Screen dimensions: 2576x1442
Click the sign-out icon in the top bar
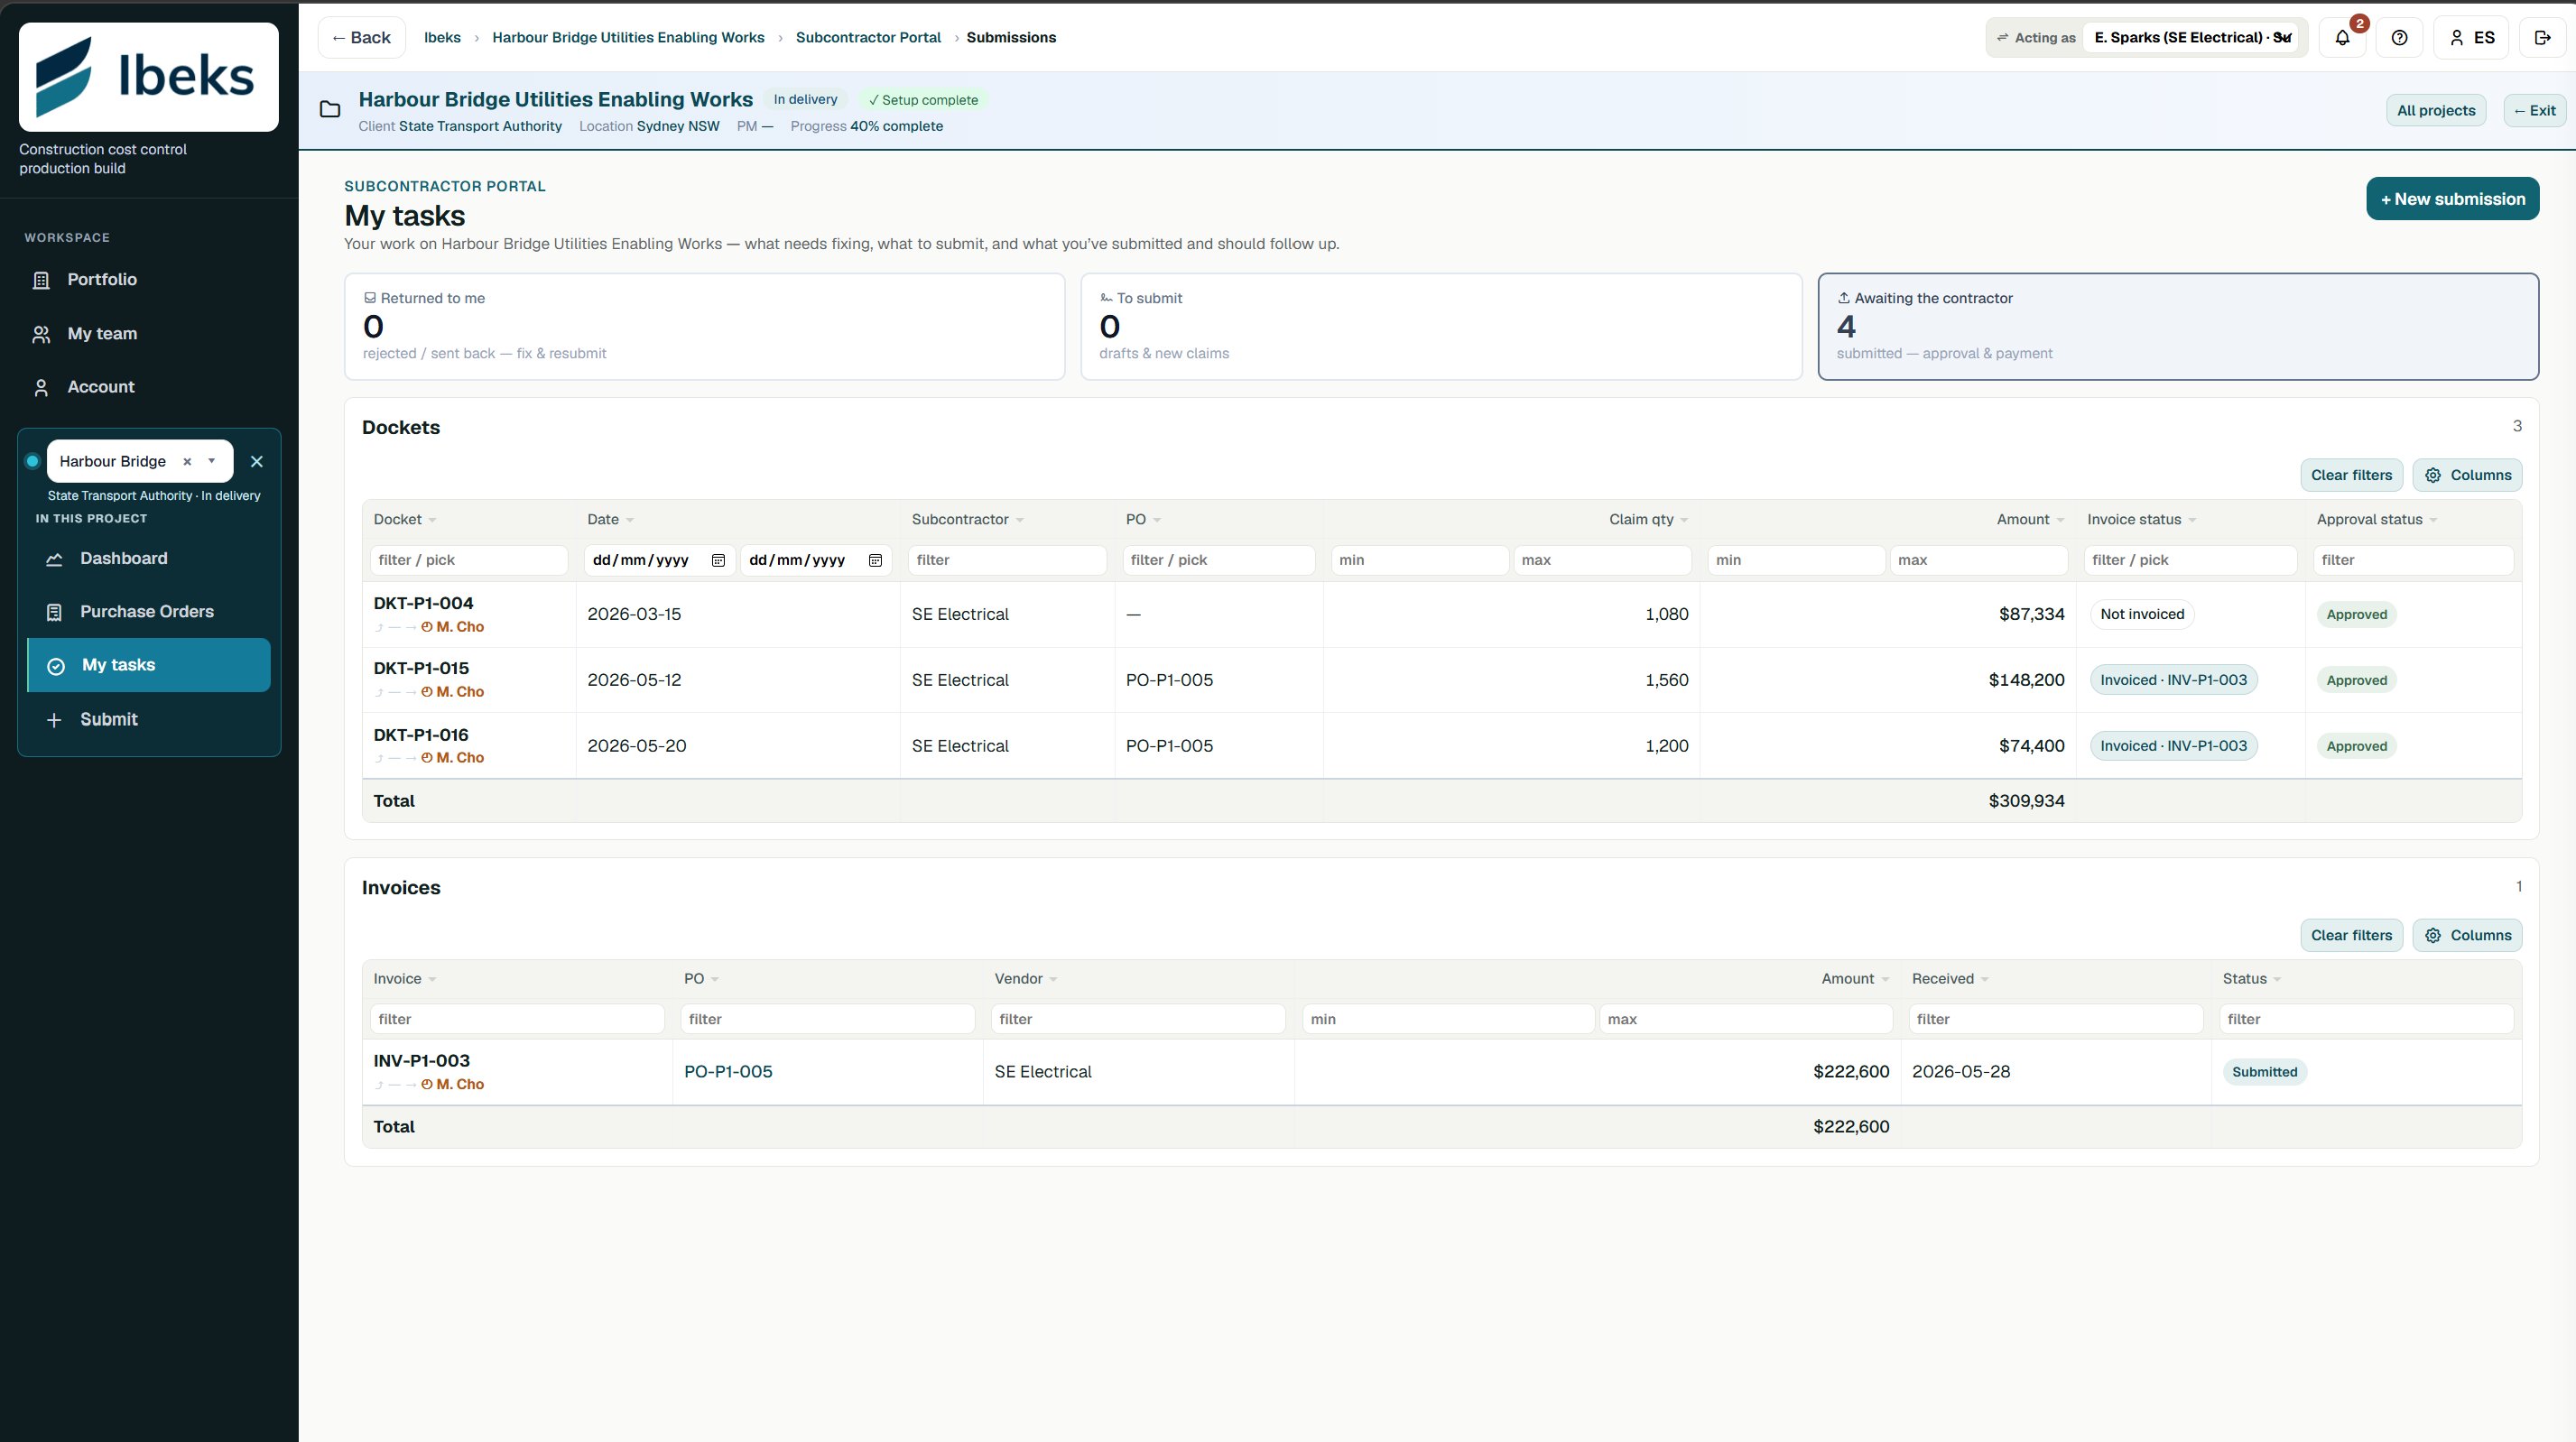click(2543, 38)
